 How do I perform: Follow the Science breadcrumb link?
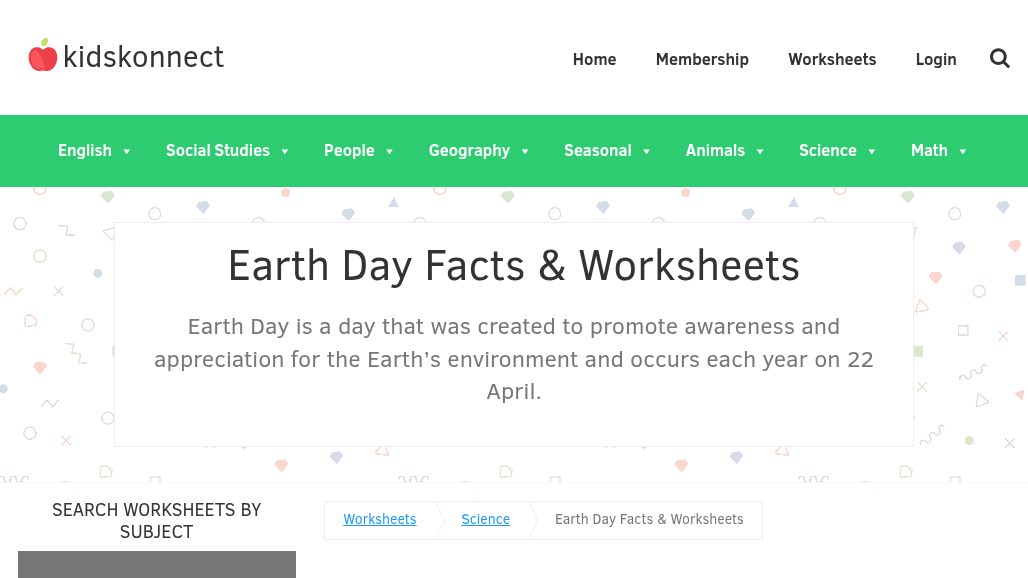(x=485, y=519)
